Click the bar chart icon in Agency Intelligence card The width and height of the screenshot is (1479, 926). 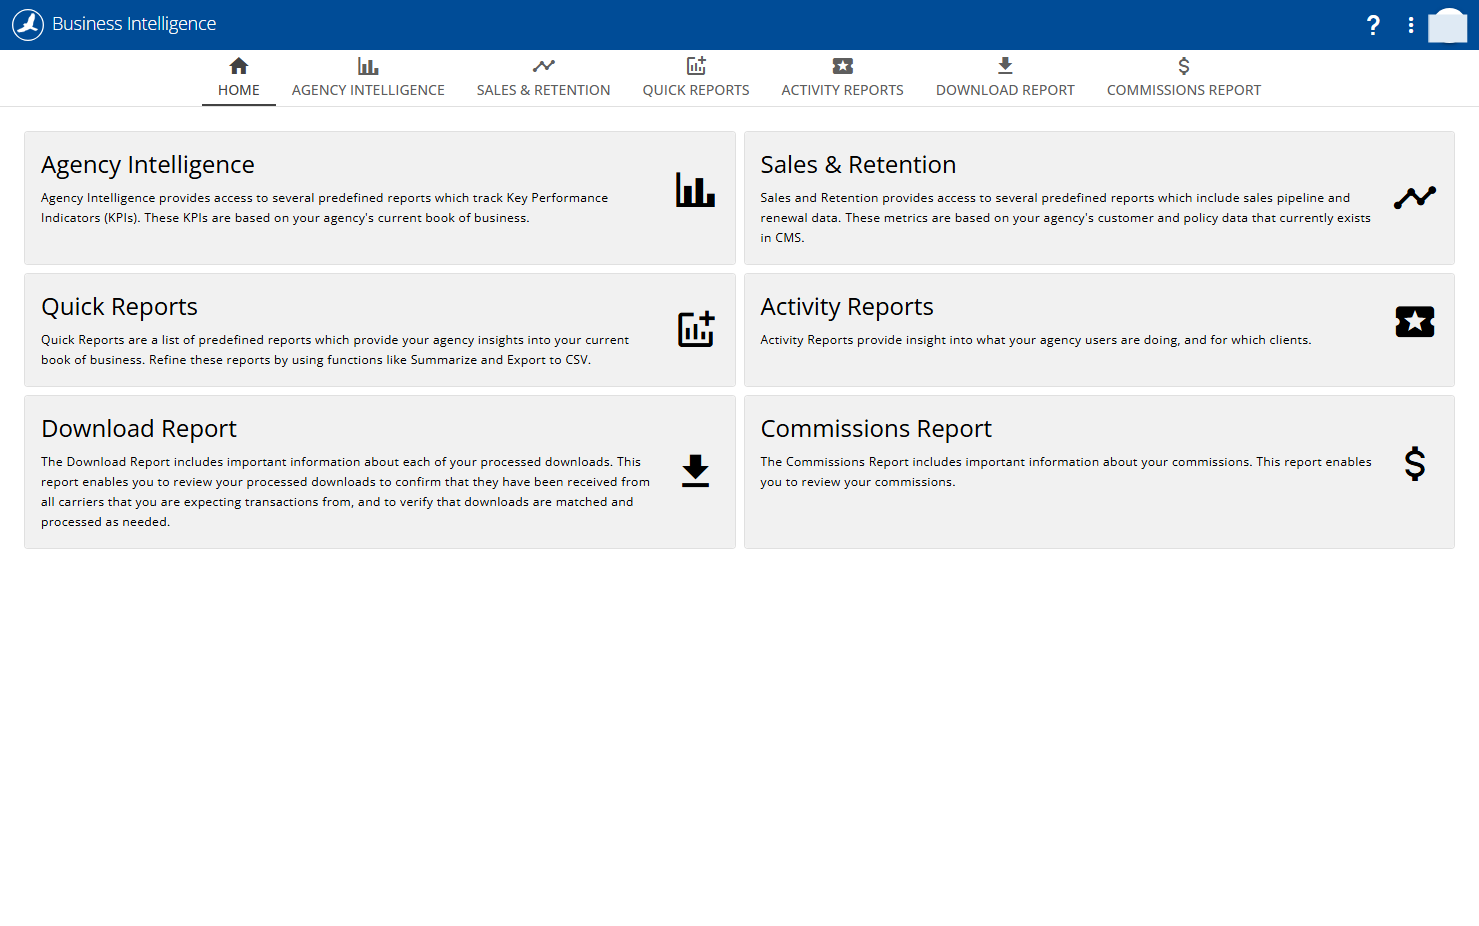[695, 190]
